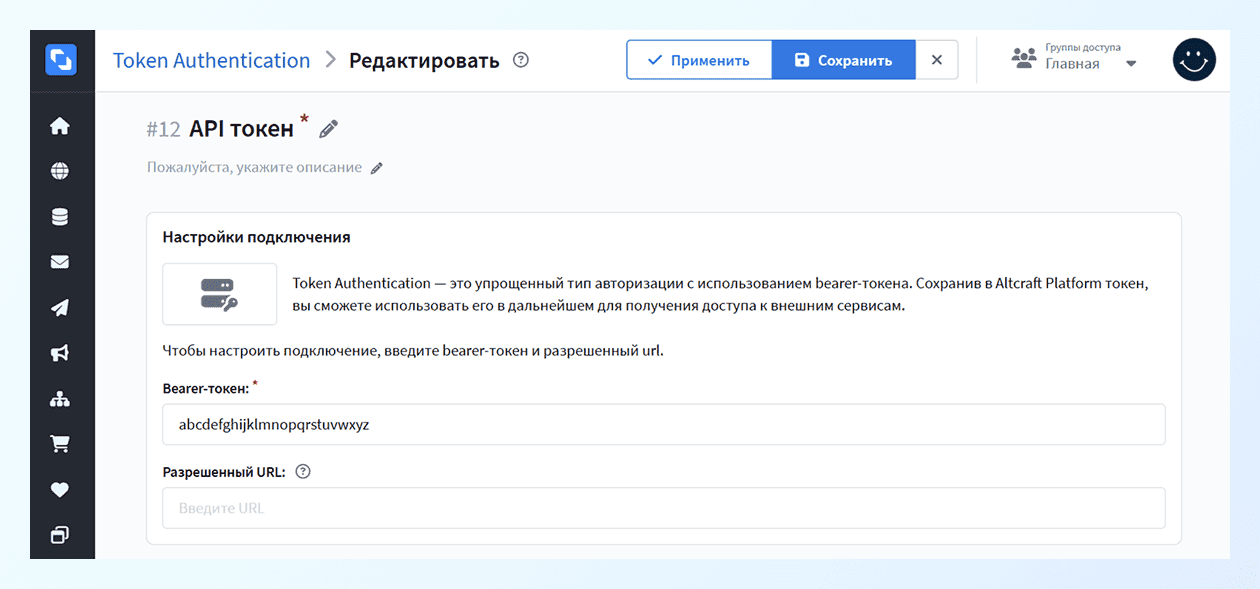Select the heart icon in the sidebar
The width and height of the screenshot is (1260, 589).
(61, 489)
